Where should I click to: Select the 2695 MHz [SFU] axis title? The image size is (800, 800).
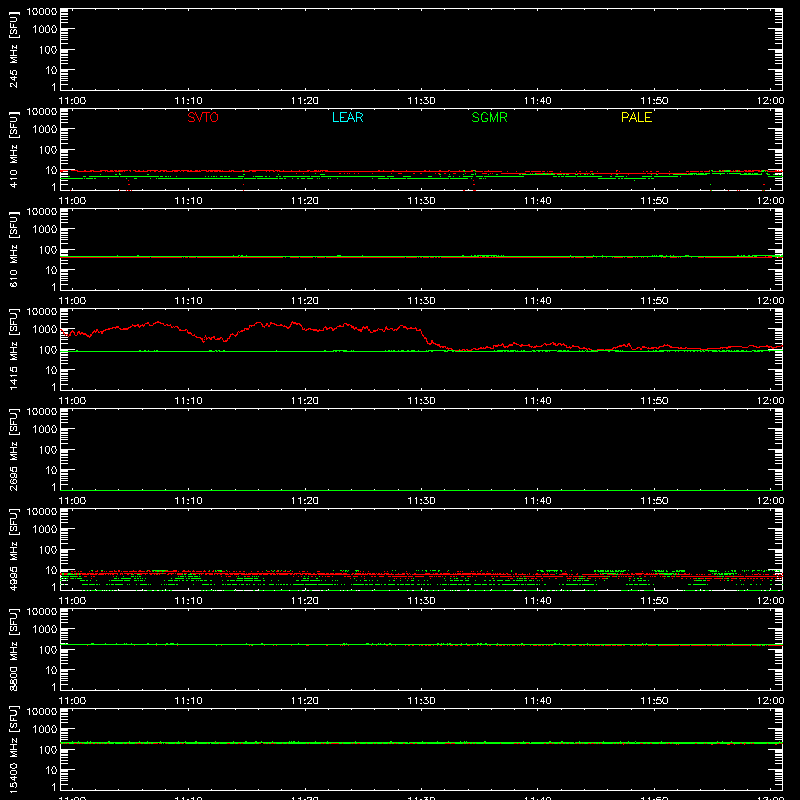click(13, 449)
